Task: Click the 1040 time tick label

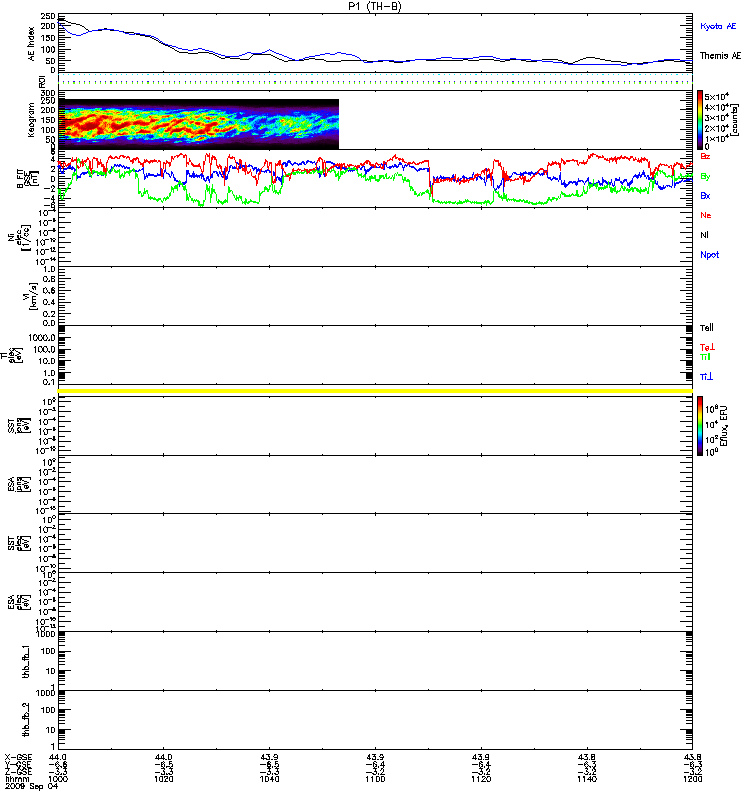Action: point(269,779)
